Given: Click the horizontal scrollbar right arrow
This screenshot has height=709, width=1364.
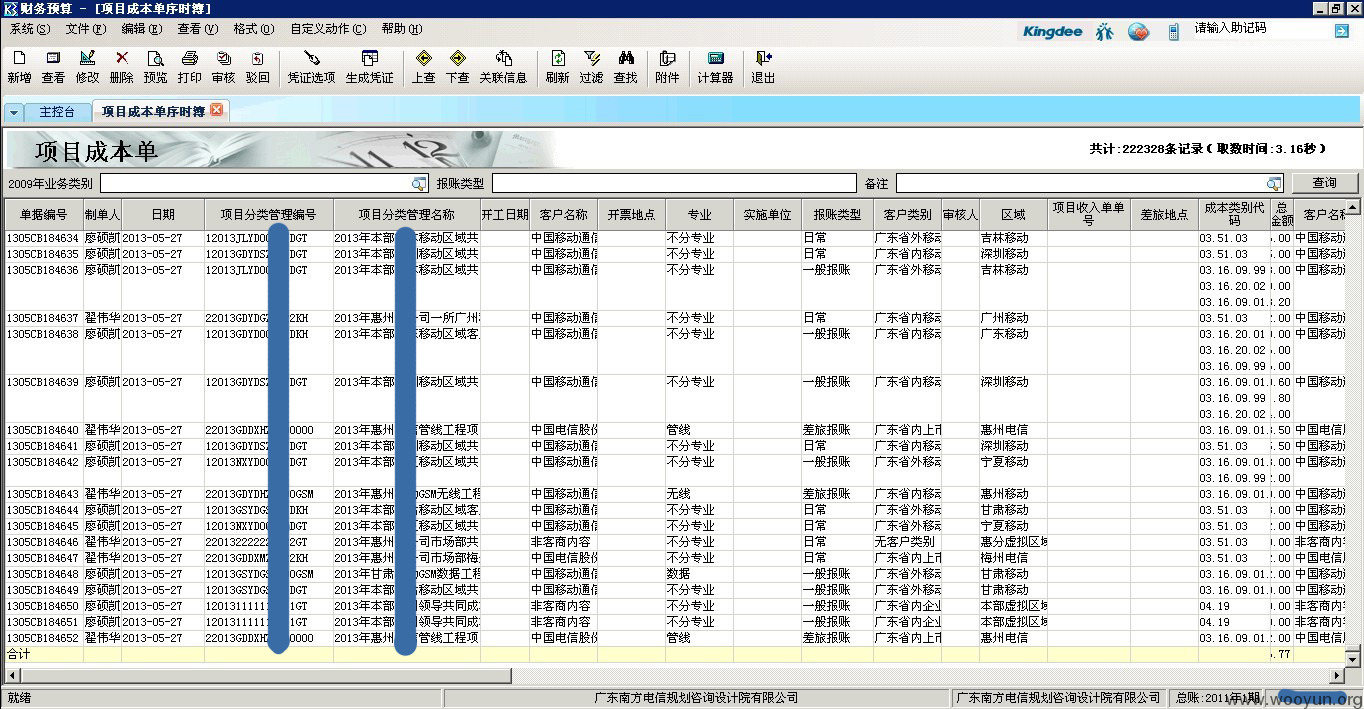Looking at the screenshot, I should coord(1337,676).
